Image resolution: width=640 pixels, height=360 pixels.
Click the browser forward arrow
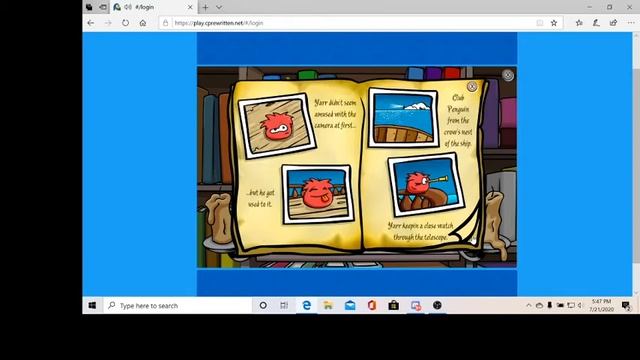coord(108,23)
